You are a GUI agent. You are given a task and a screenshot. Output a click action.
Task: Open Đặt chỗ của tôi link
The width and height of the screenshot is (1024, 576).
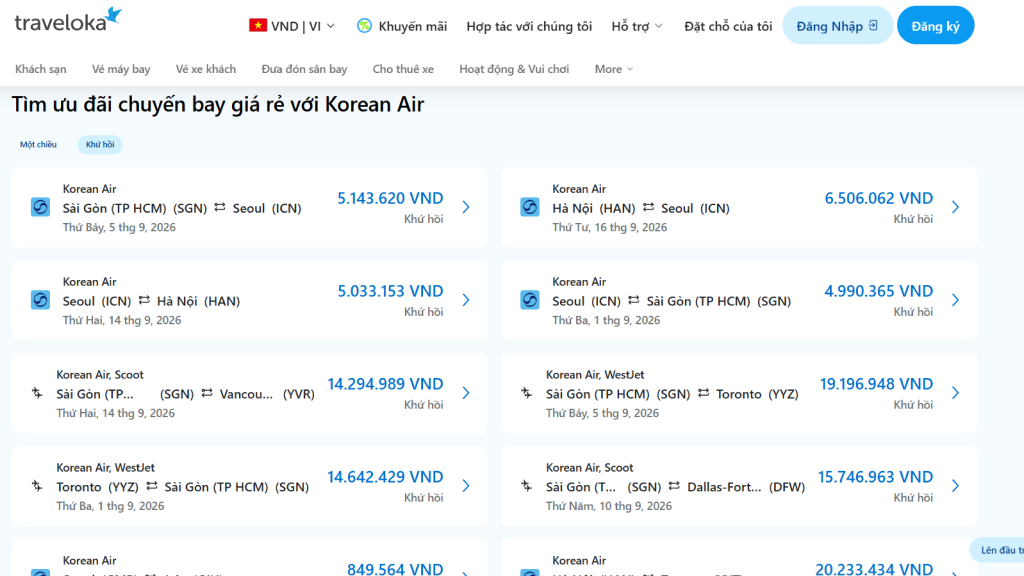(x=728, y=26)
